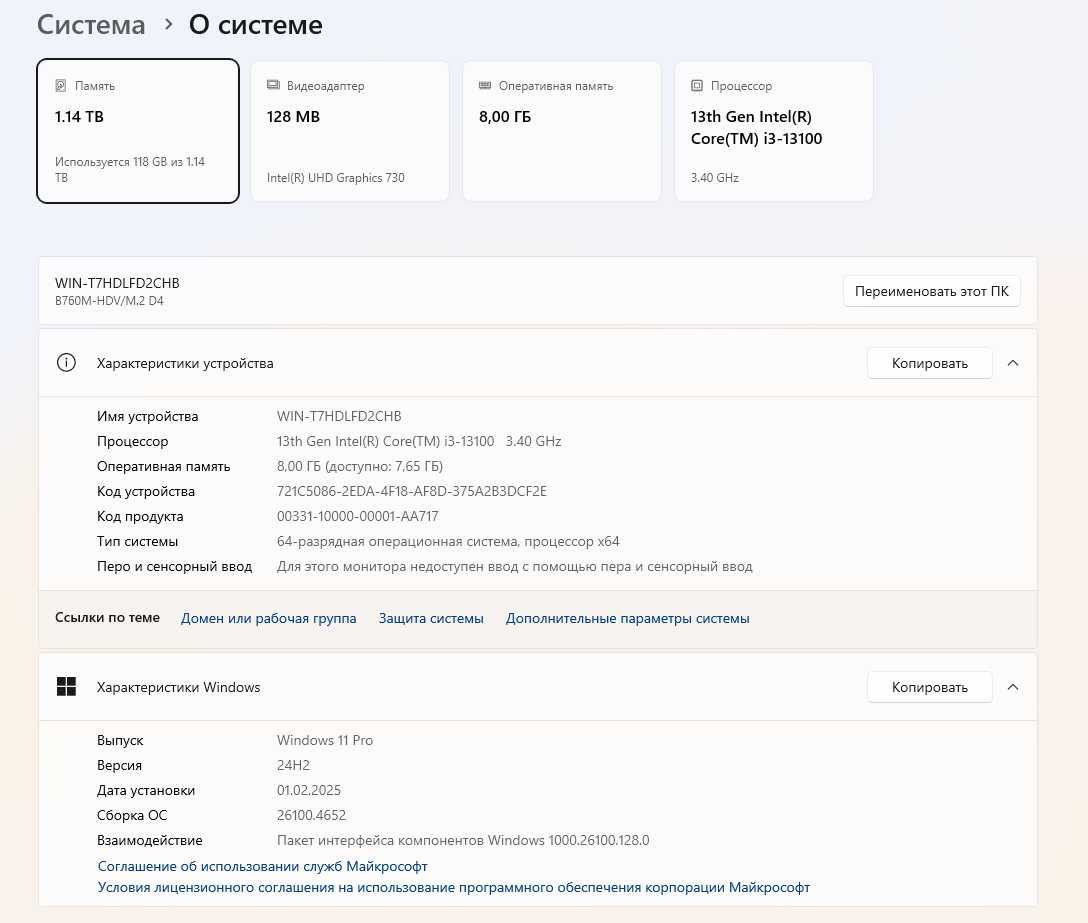The height and width of the screenshot is (923, 1088).
Task: Click the Сборка ОС label
Action: pos(132,815)
